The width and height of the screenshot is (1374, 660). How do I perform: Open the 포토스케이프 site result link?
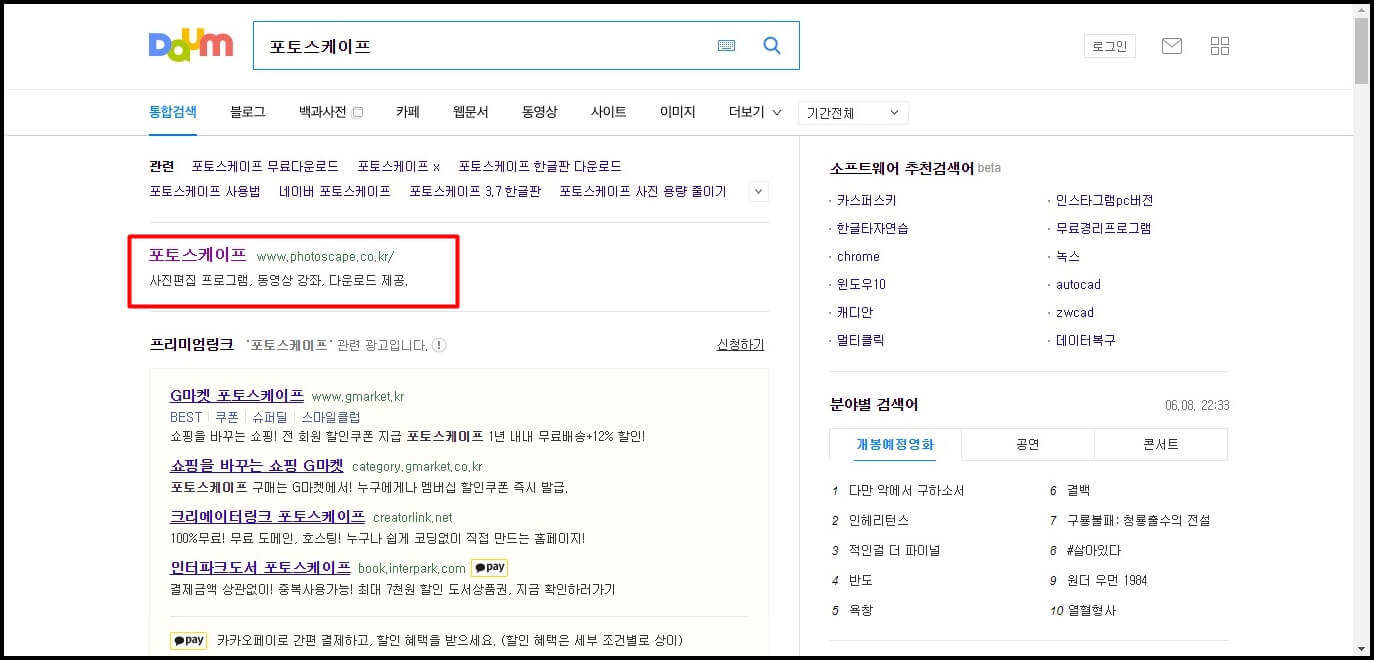pyautogui.click(x=198, y=255)
